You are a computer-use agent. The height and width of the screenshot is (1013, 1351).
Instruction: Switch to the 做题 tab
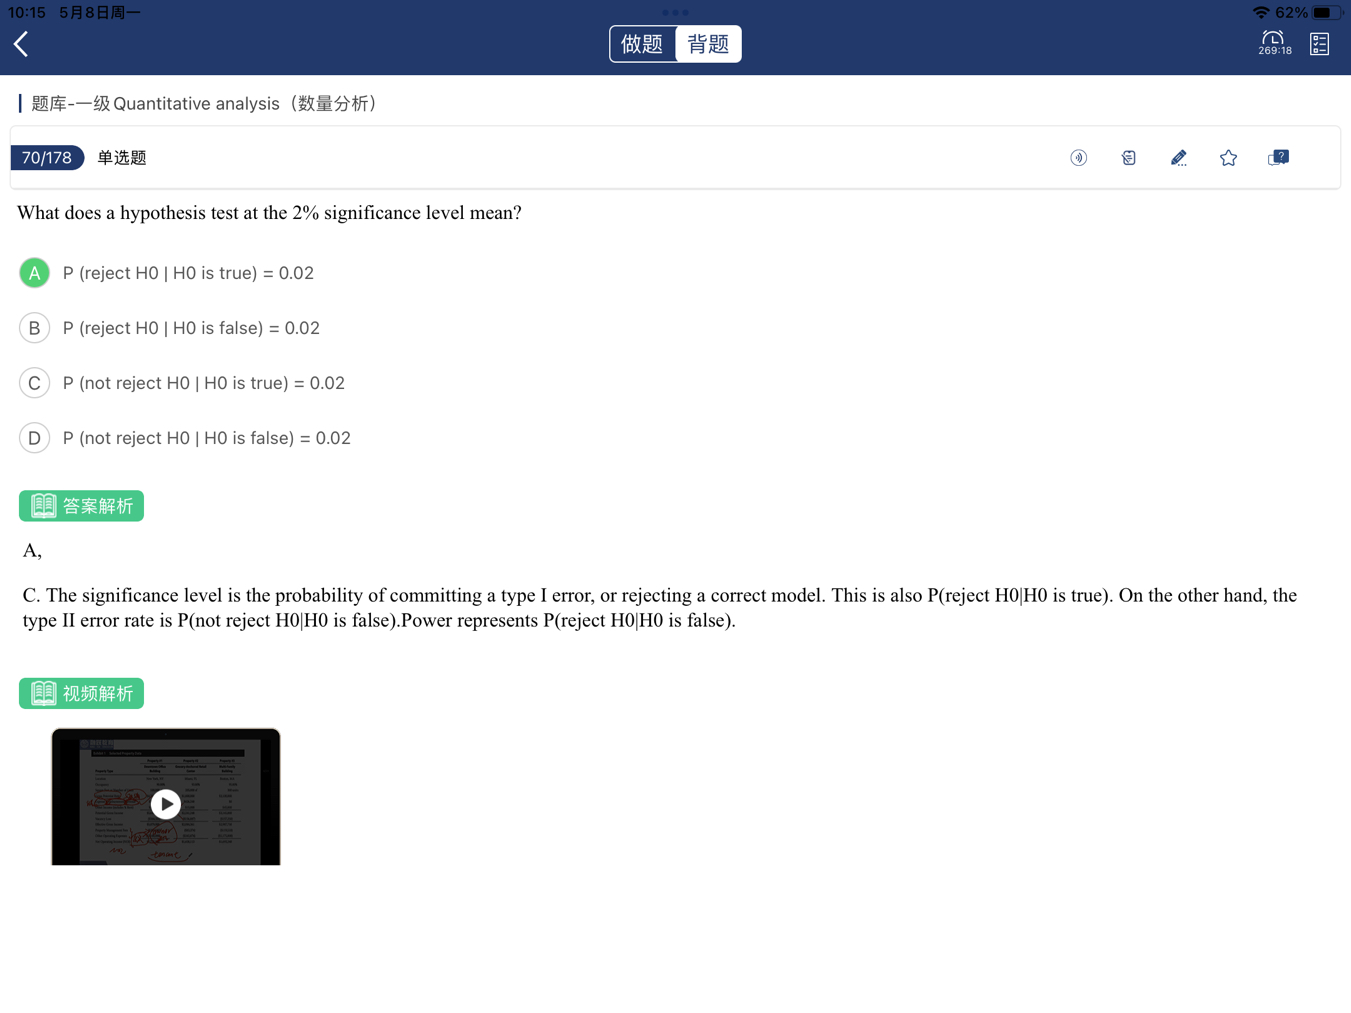tap(642, 44)
